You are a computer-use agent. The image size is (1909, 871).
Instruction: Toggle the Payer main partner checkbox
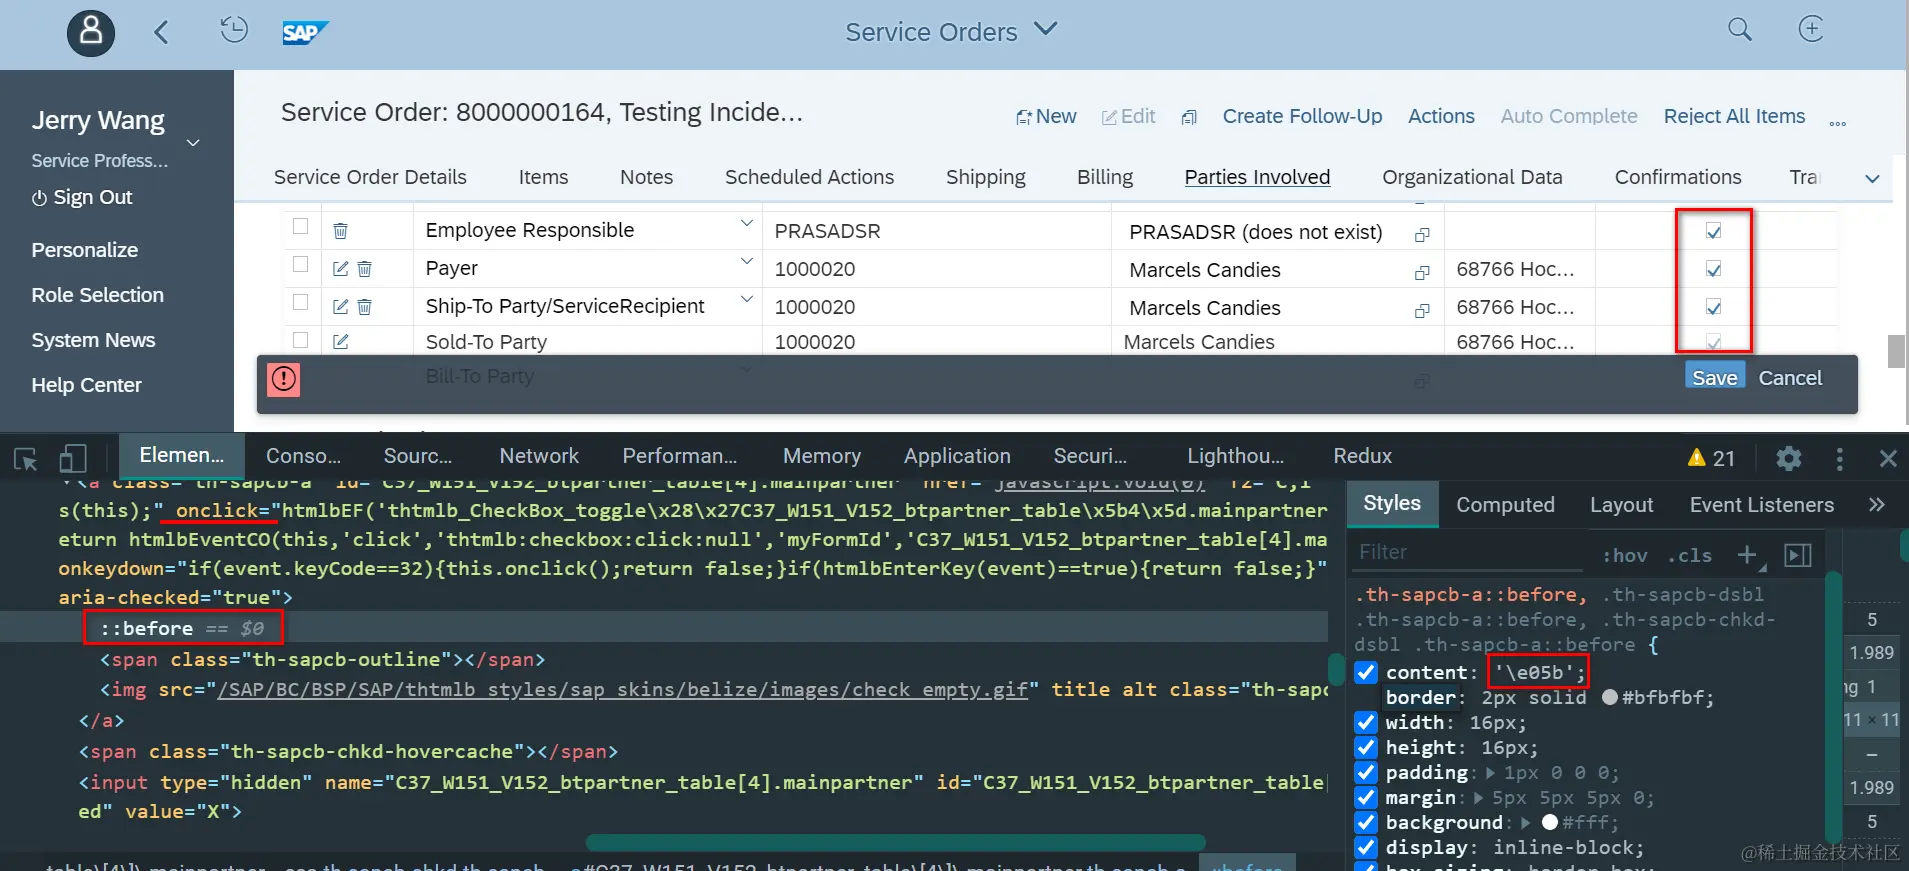point(1713,269)
